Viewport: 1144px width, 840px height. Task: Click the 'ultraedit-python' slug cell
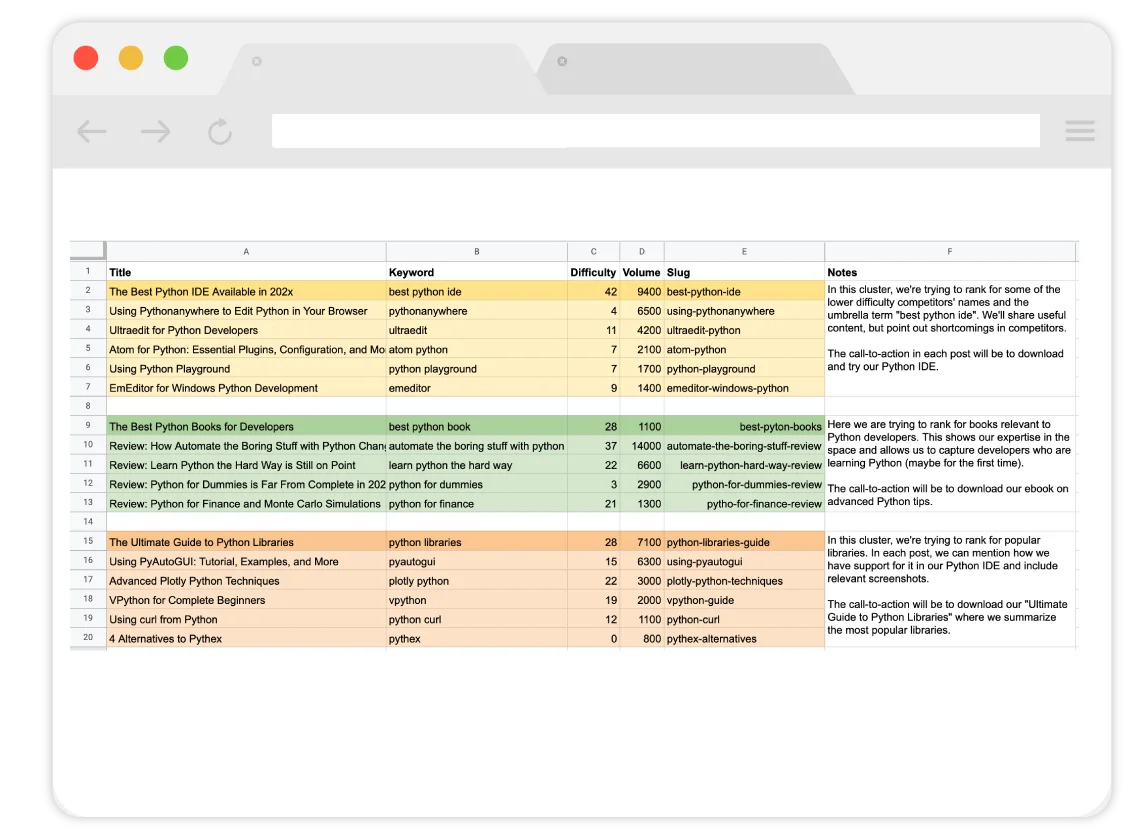(x=744, y=331)
